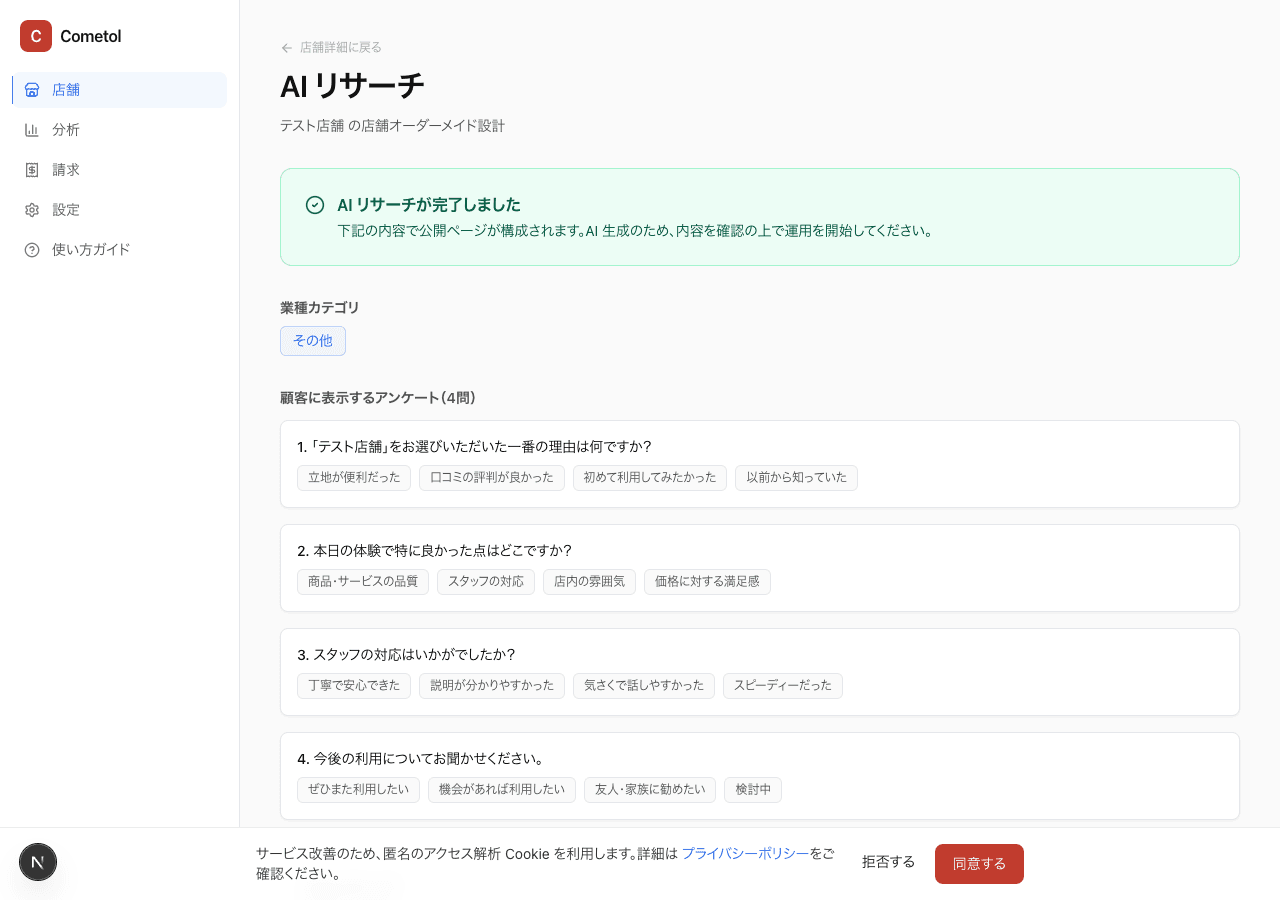1280x900 pixels.
Task: Click the 設定 gear icon
Action: pos(32,210)
